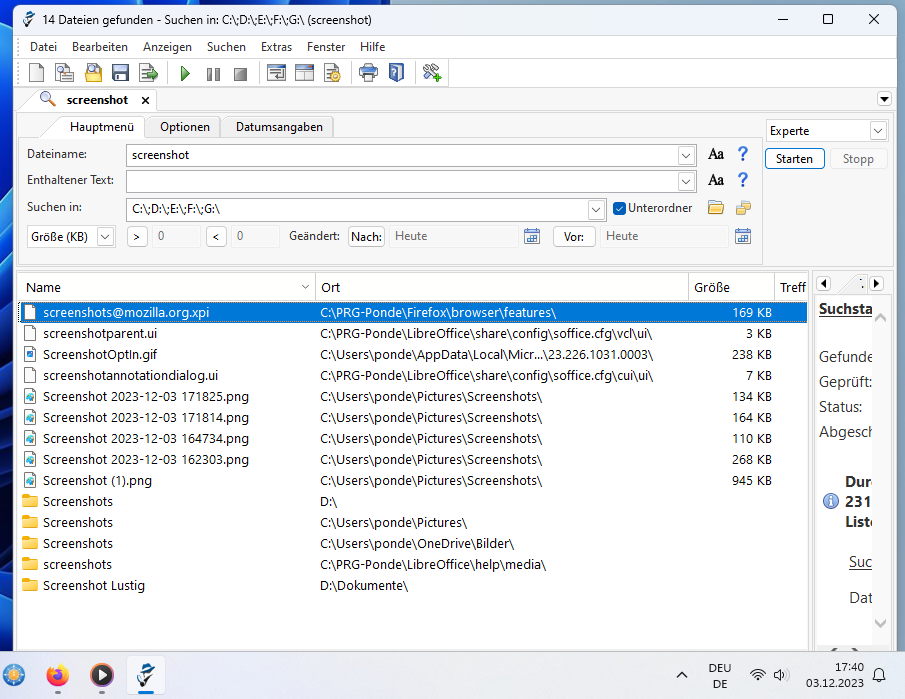Open the Fenster menu
The image size is (905, 699).
tap(326, 47)
